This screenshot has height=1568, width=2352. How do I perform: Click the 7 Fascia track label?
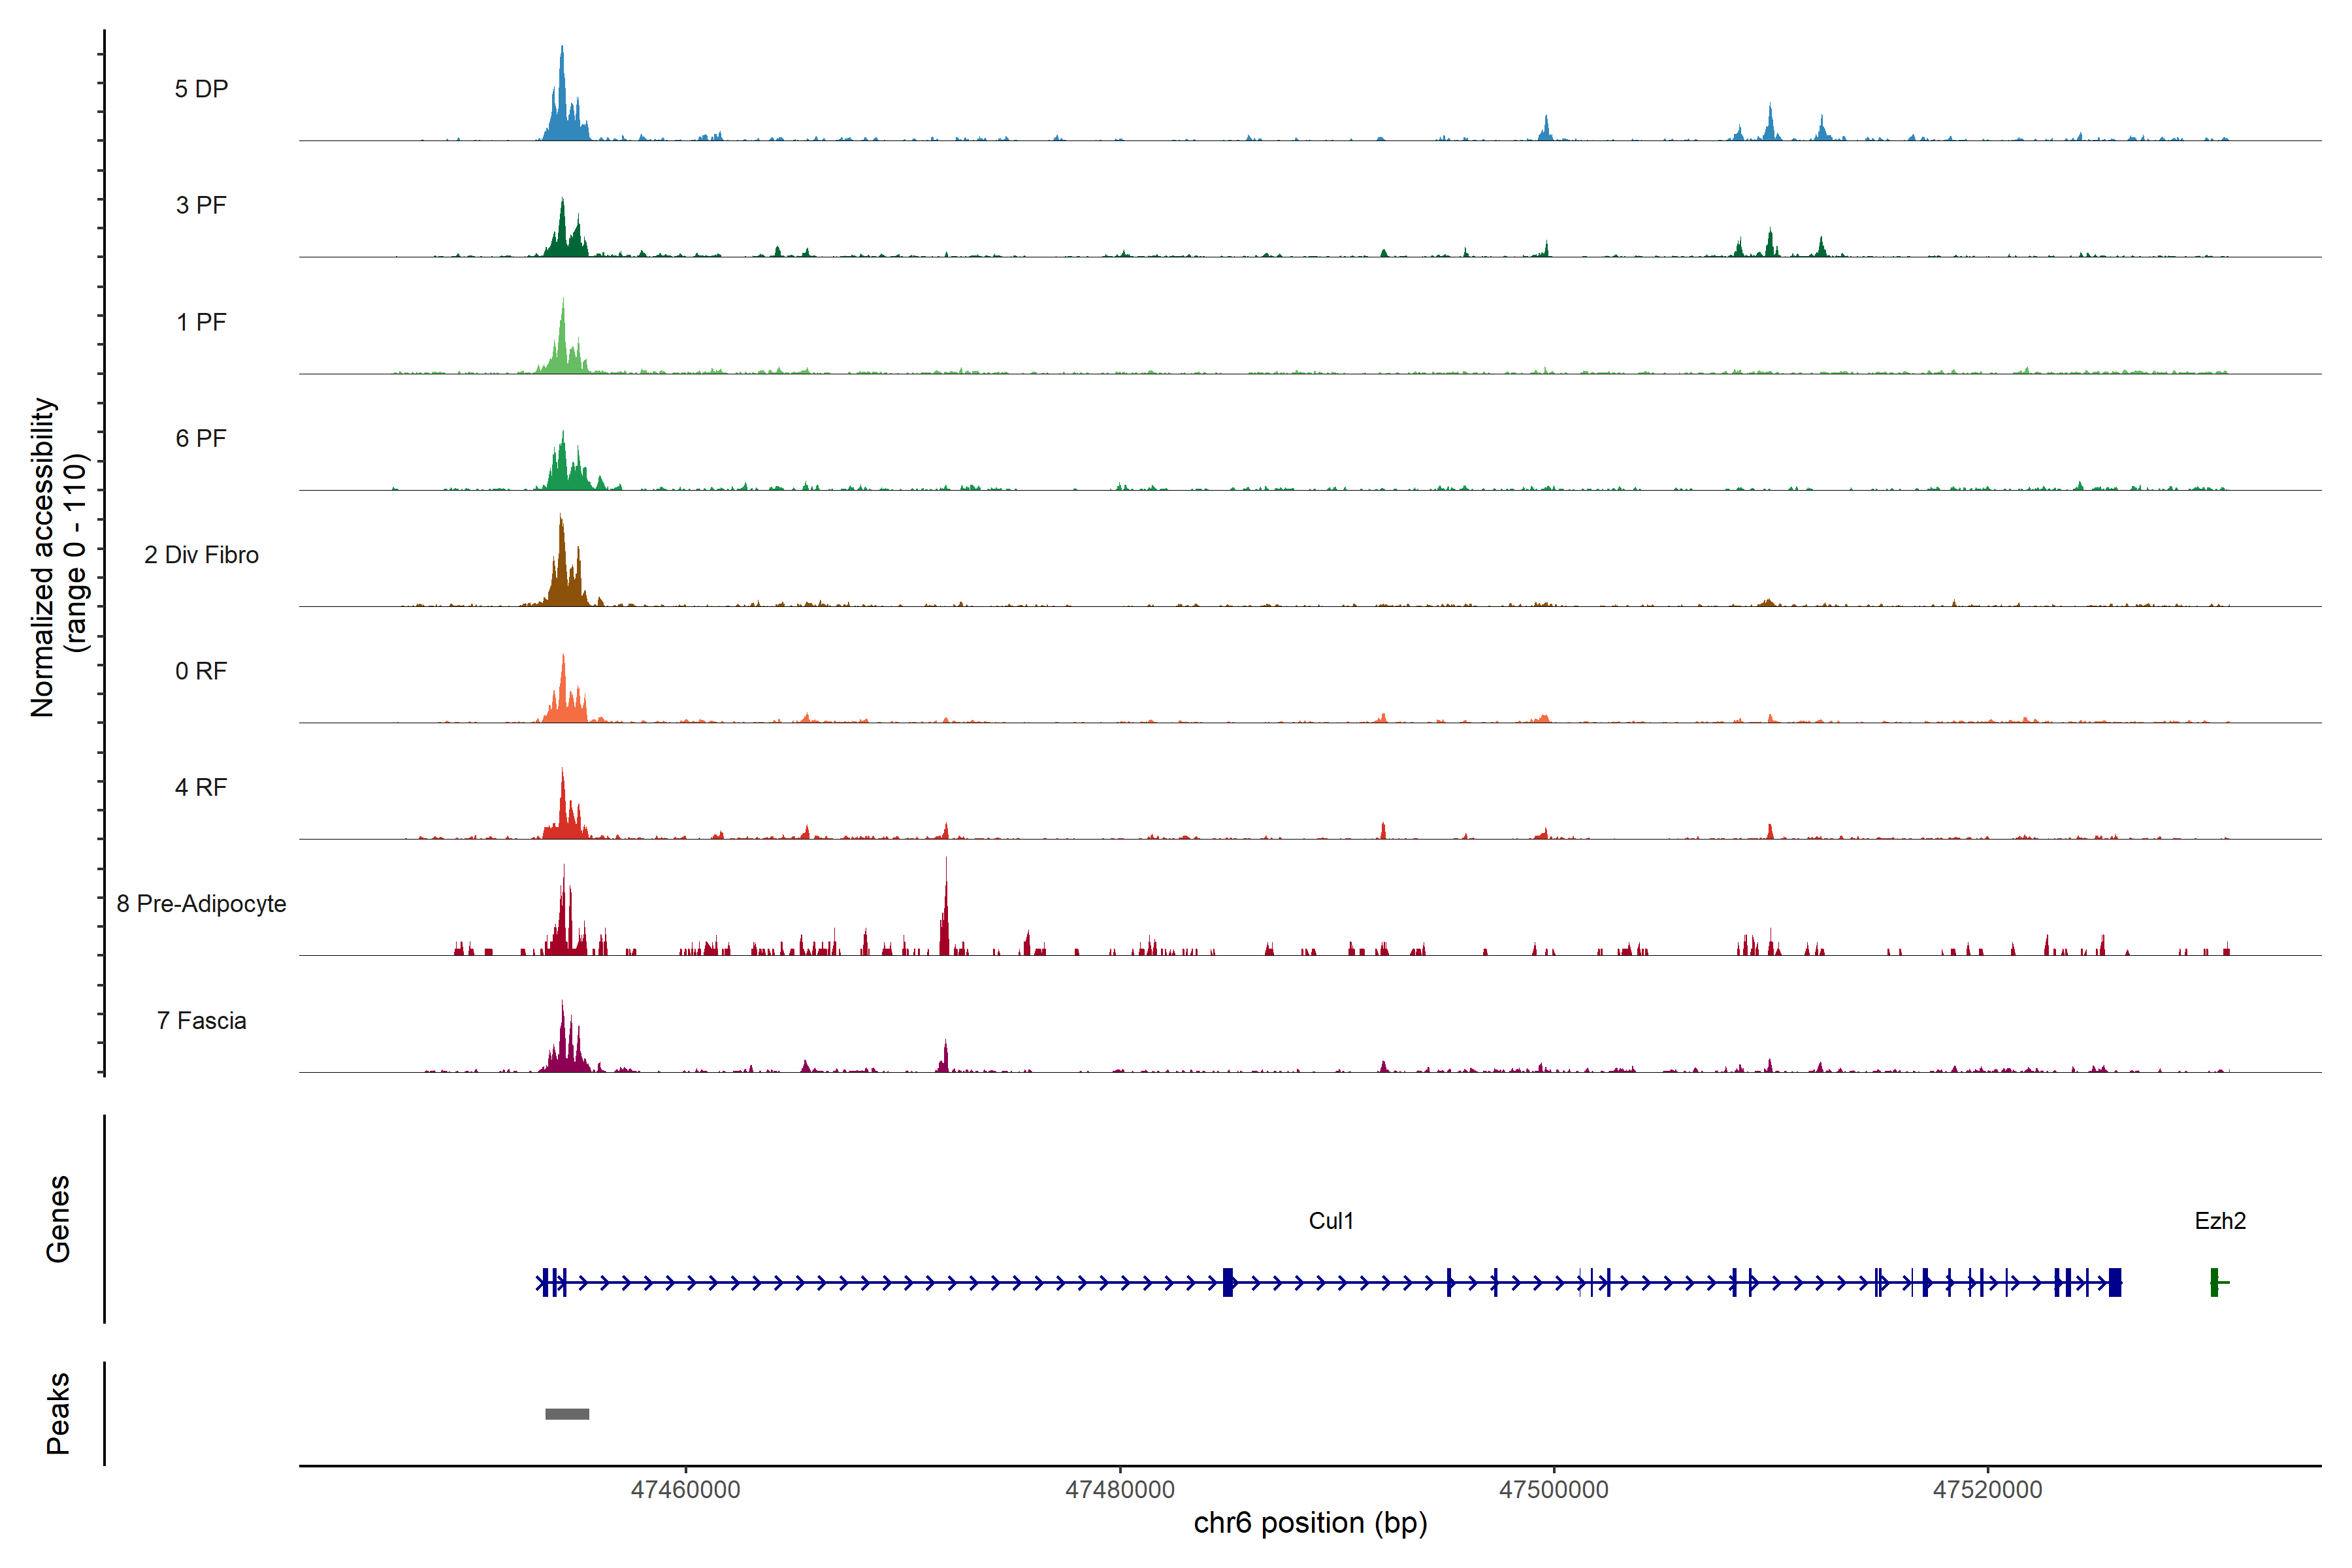tap(201, 1020)
